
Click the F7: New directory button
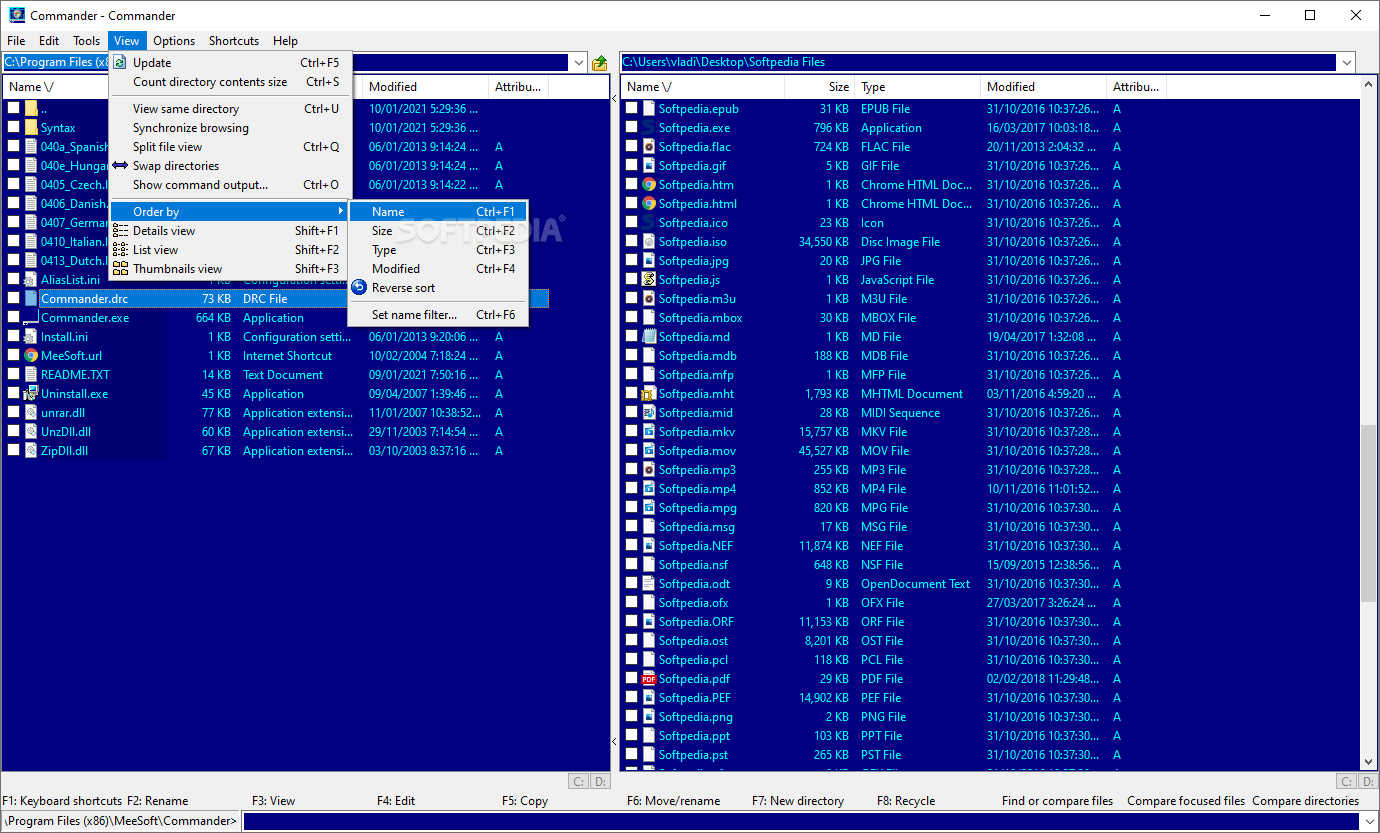click(798, 801)
